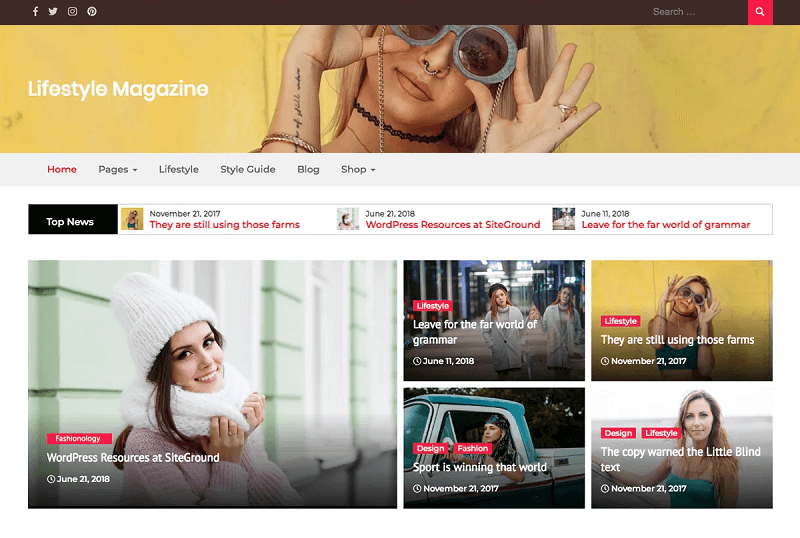Click Lifestyle tag on Leave for the far world card
The image size is (800, 538).
(433, 306)
